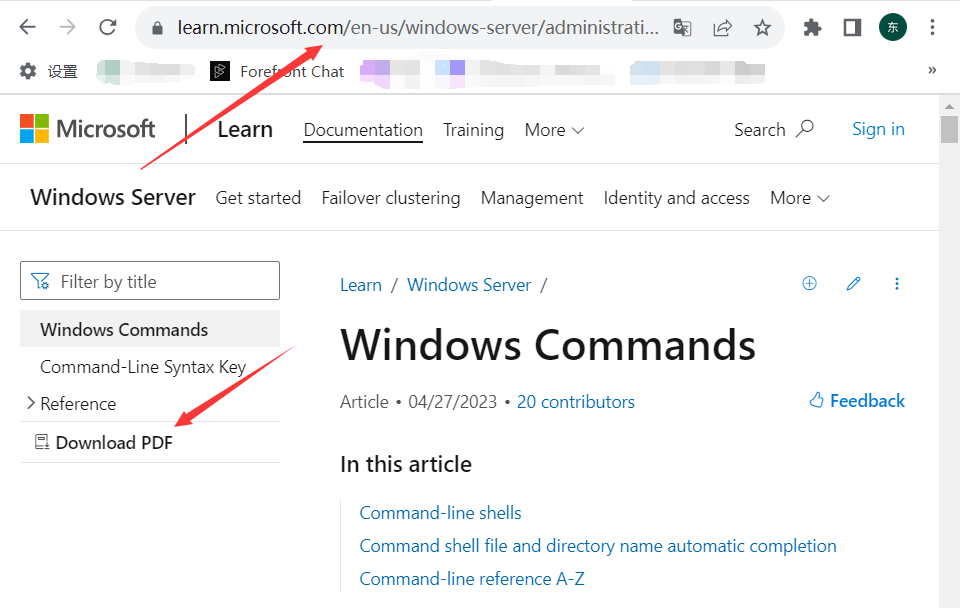Image resolution: width=960 pixels, height=608 pixels.
Task: Click the page scrollbar thumb
Action: coord(950,129)
